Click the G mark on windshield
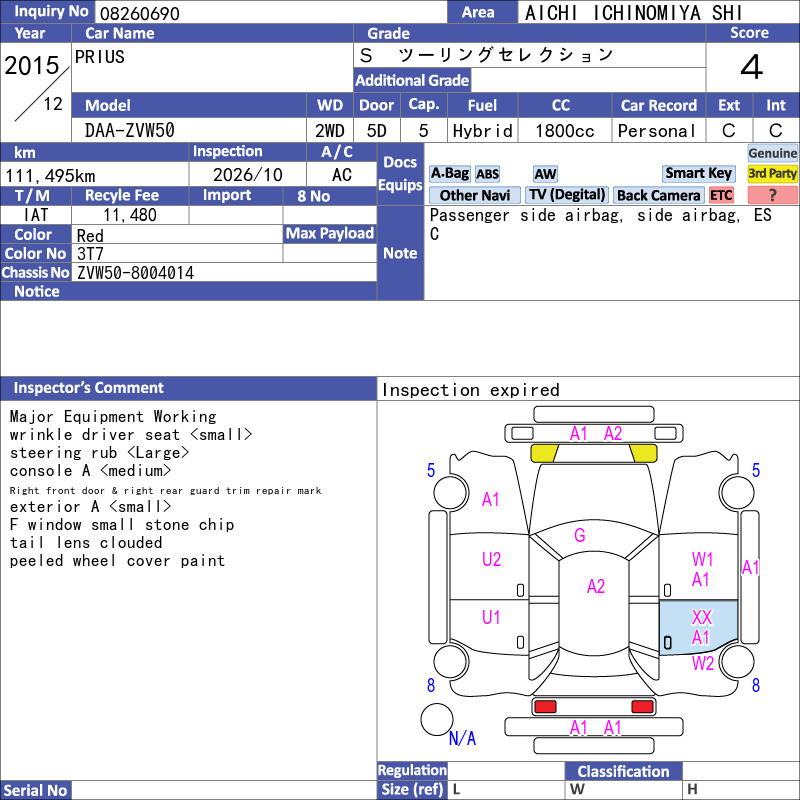Viewport: 800px width, 800px height. tap(580, 535)
